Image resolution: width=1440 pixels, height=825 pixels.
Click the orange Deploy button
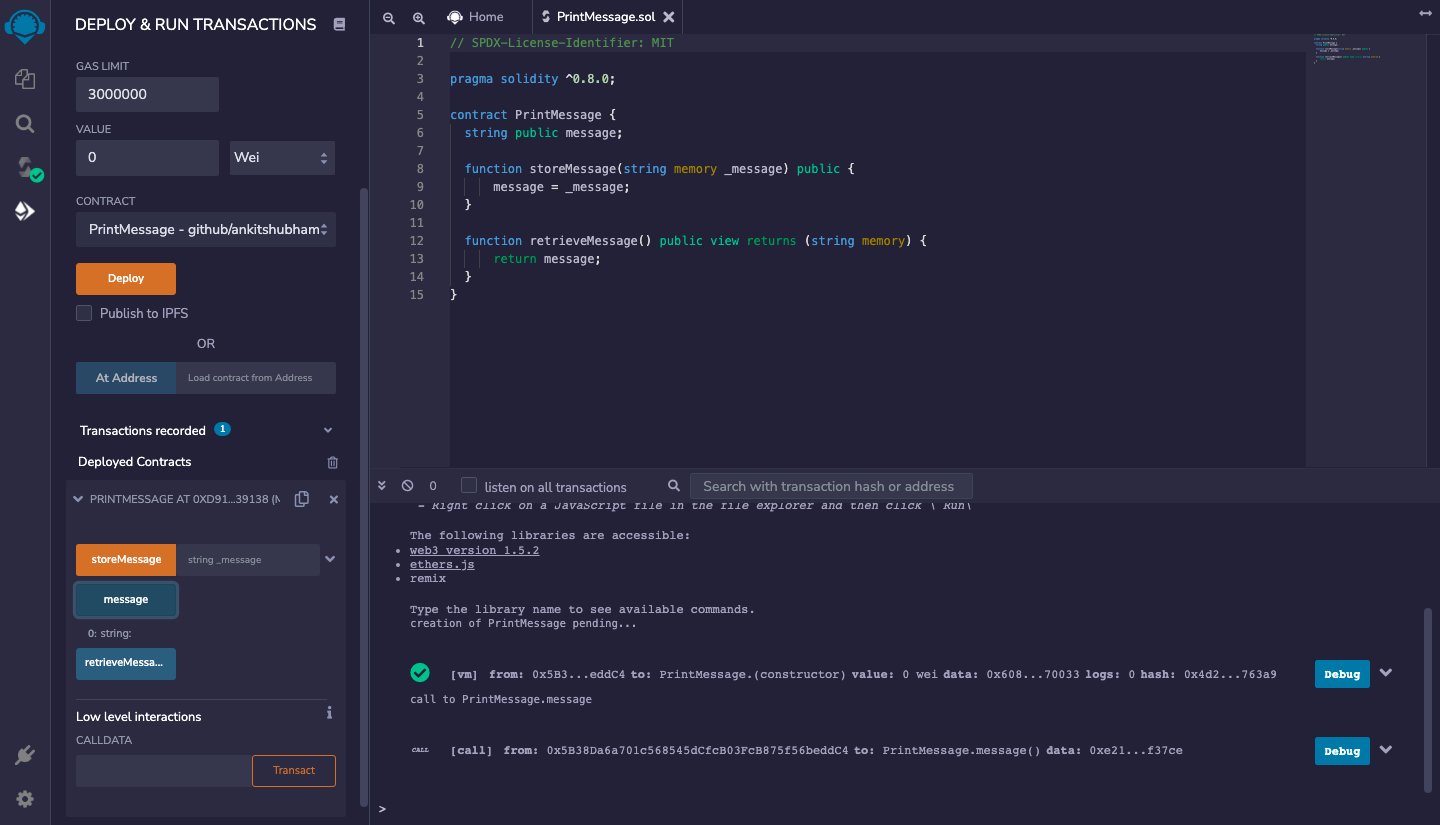(x=126, y=279)
